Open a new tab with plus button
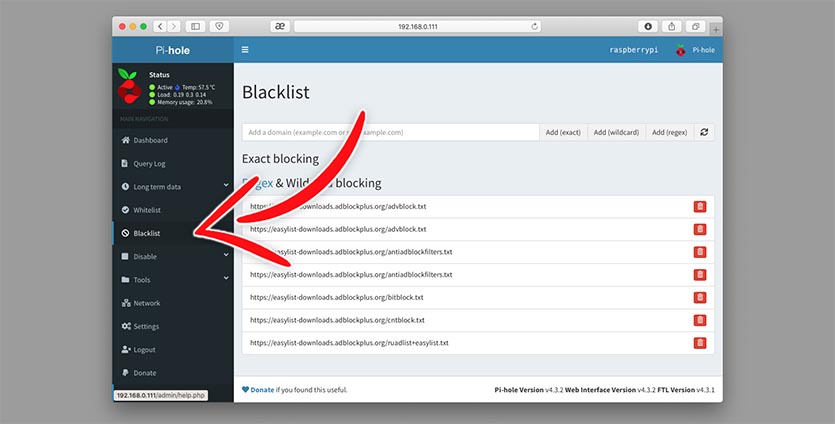The image size is (835, 424). [716, 29]
